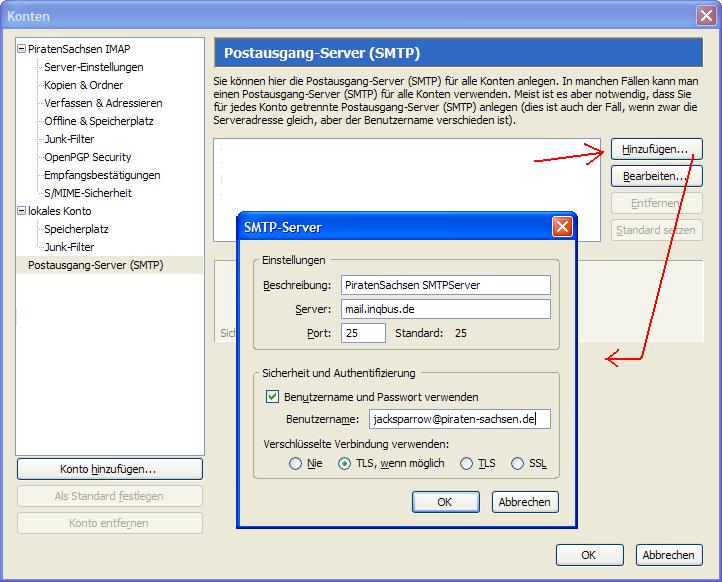The height and width of the screenshot is (582, 722).
Task: Collapse the PiratenSachsen IMAP tree node
Action: [22, 49]
